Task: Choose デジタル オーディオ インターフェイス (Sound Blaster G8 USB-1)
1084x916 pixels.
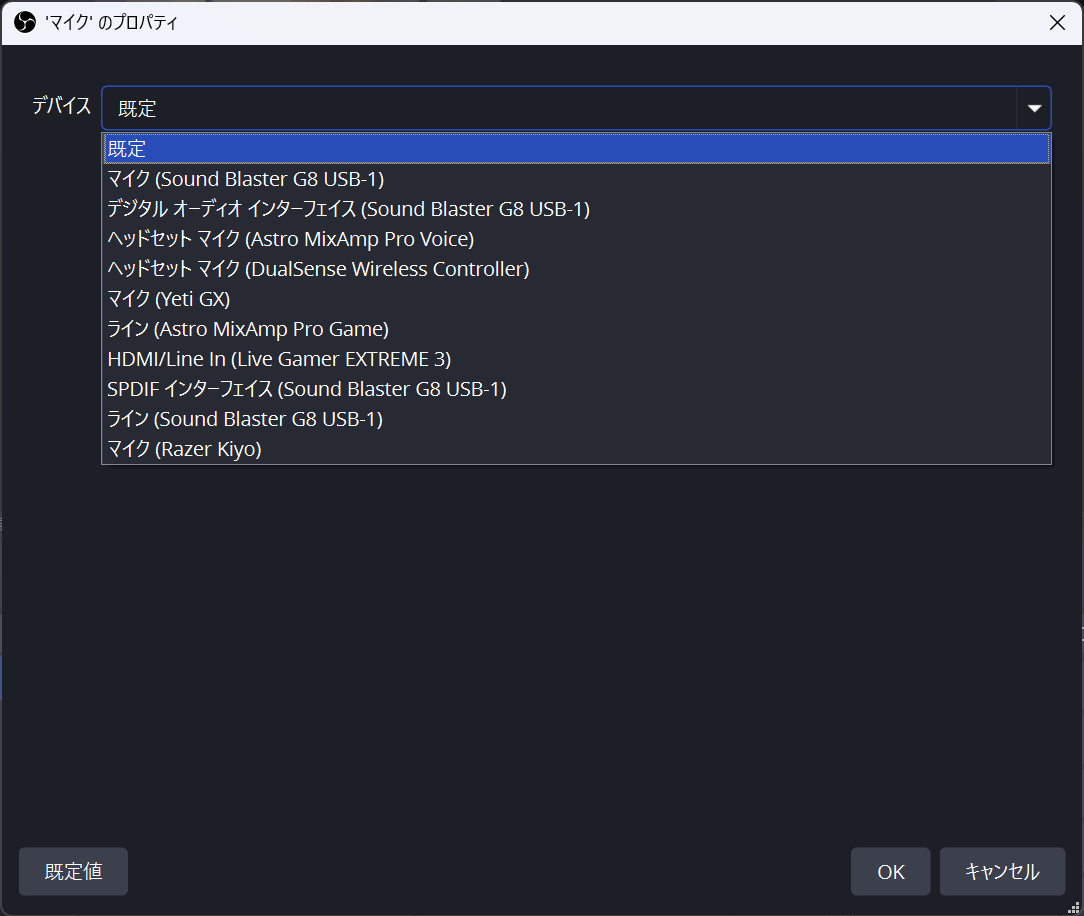Action: 348,209
